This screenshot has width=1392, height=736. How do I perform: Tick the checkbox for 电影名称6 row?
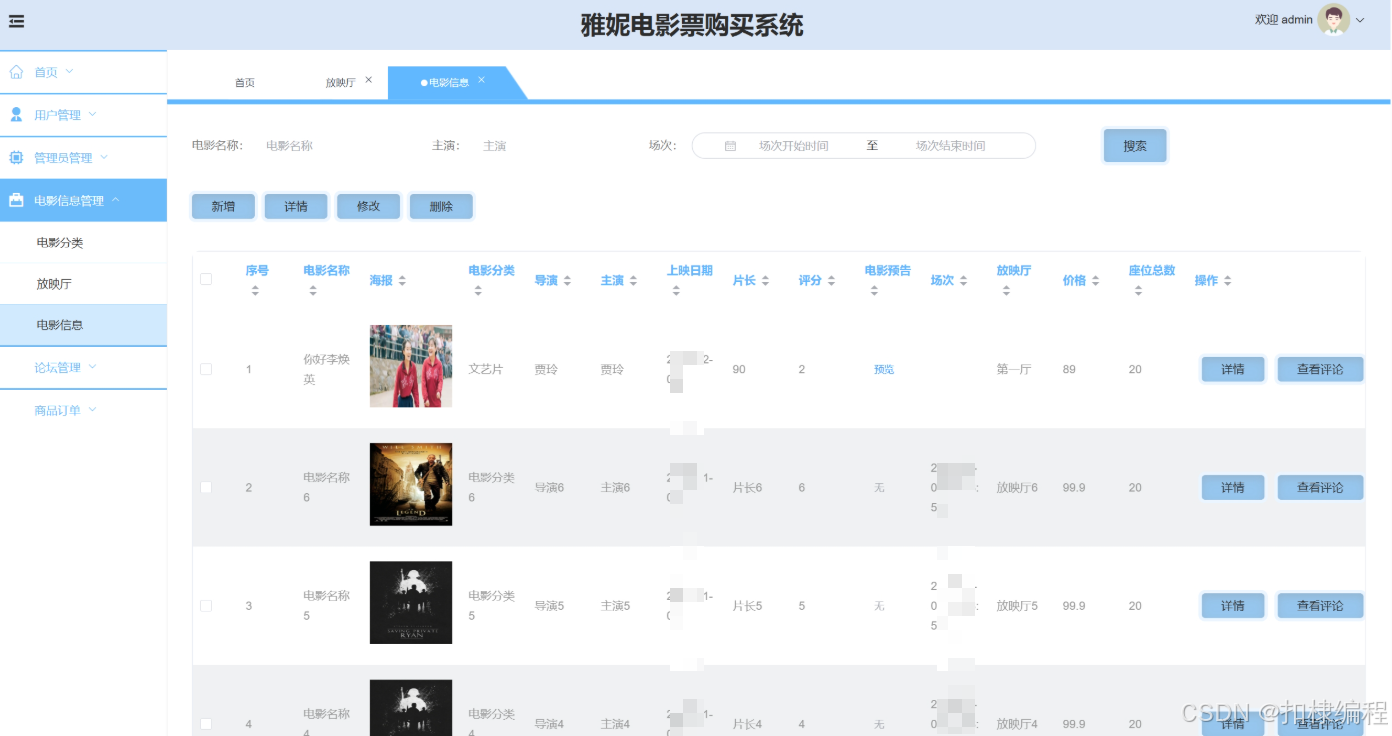pos(206,487)
